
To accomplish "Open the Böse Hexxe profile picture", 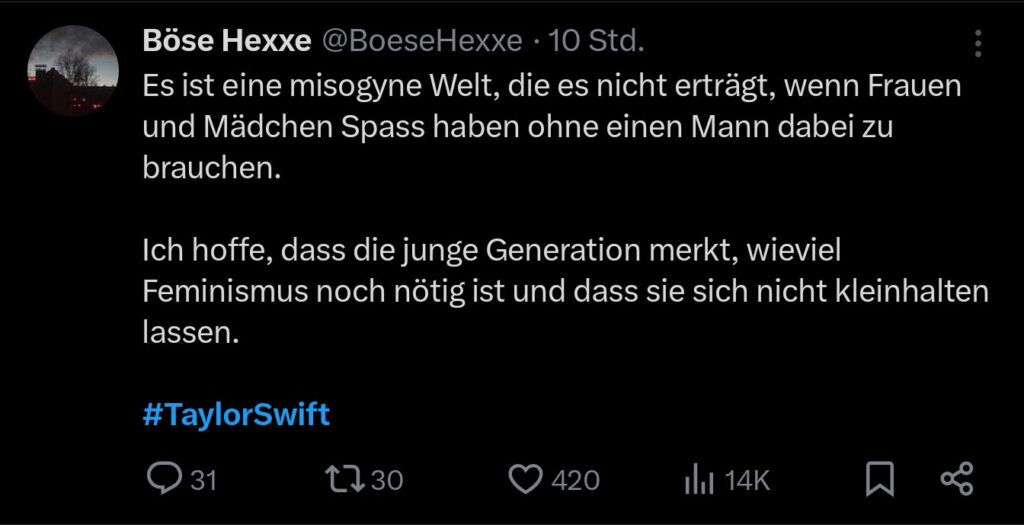I will pos(73,71).
